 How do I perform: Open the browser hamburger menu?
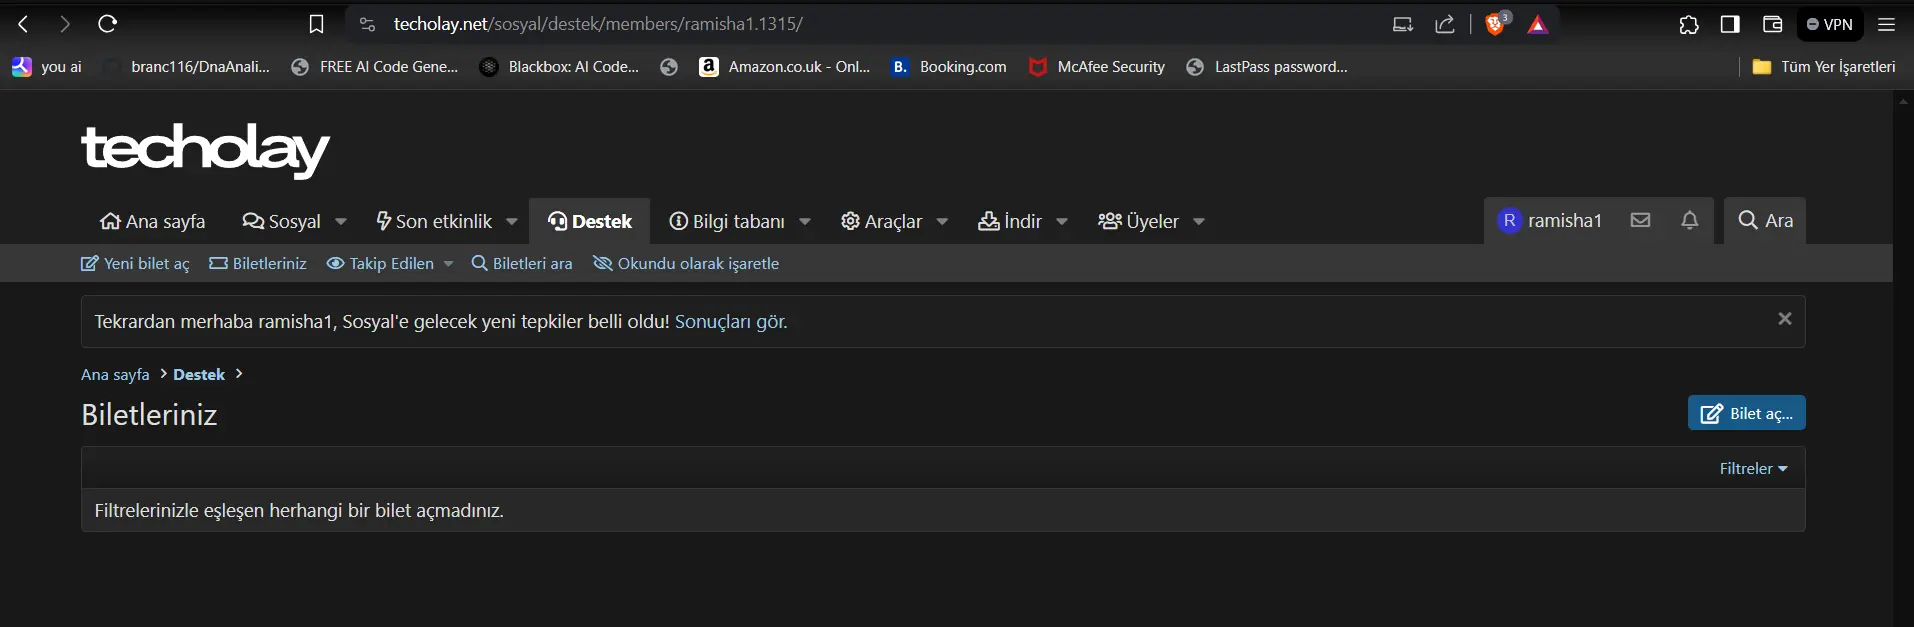(1886, 24)
